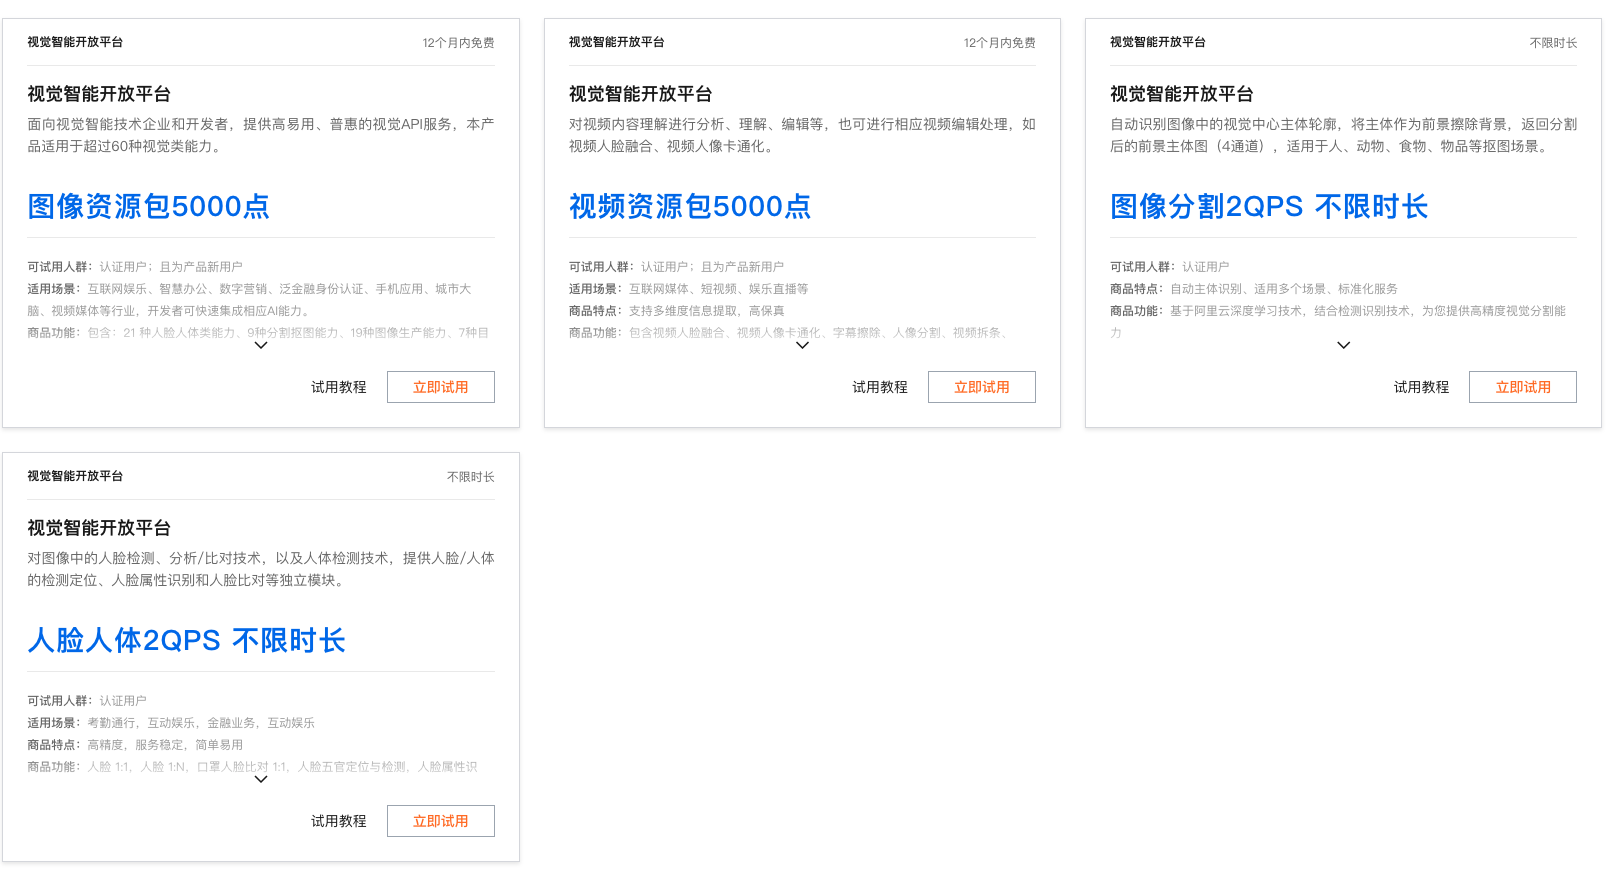Viewport: 1609px width, 874px height.
Task: Click description starting 对视频内容理解进行分析
Action: pyautogui.click(x=802, y=135)
